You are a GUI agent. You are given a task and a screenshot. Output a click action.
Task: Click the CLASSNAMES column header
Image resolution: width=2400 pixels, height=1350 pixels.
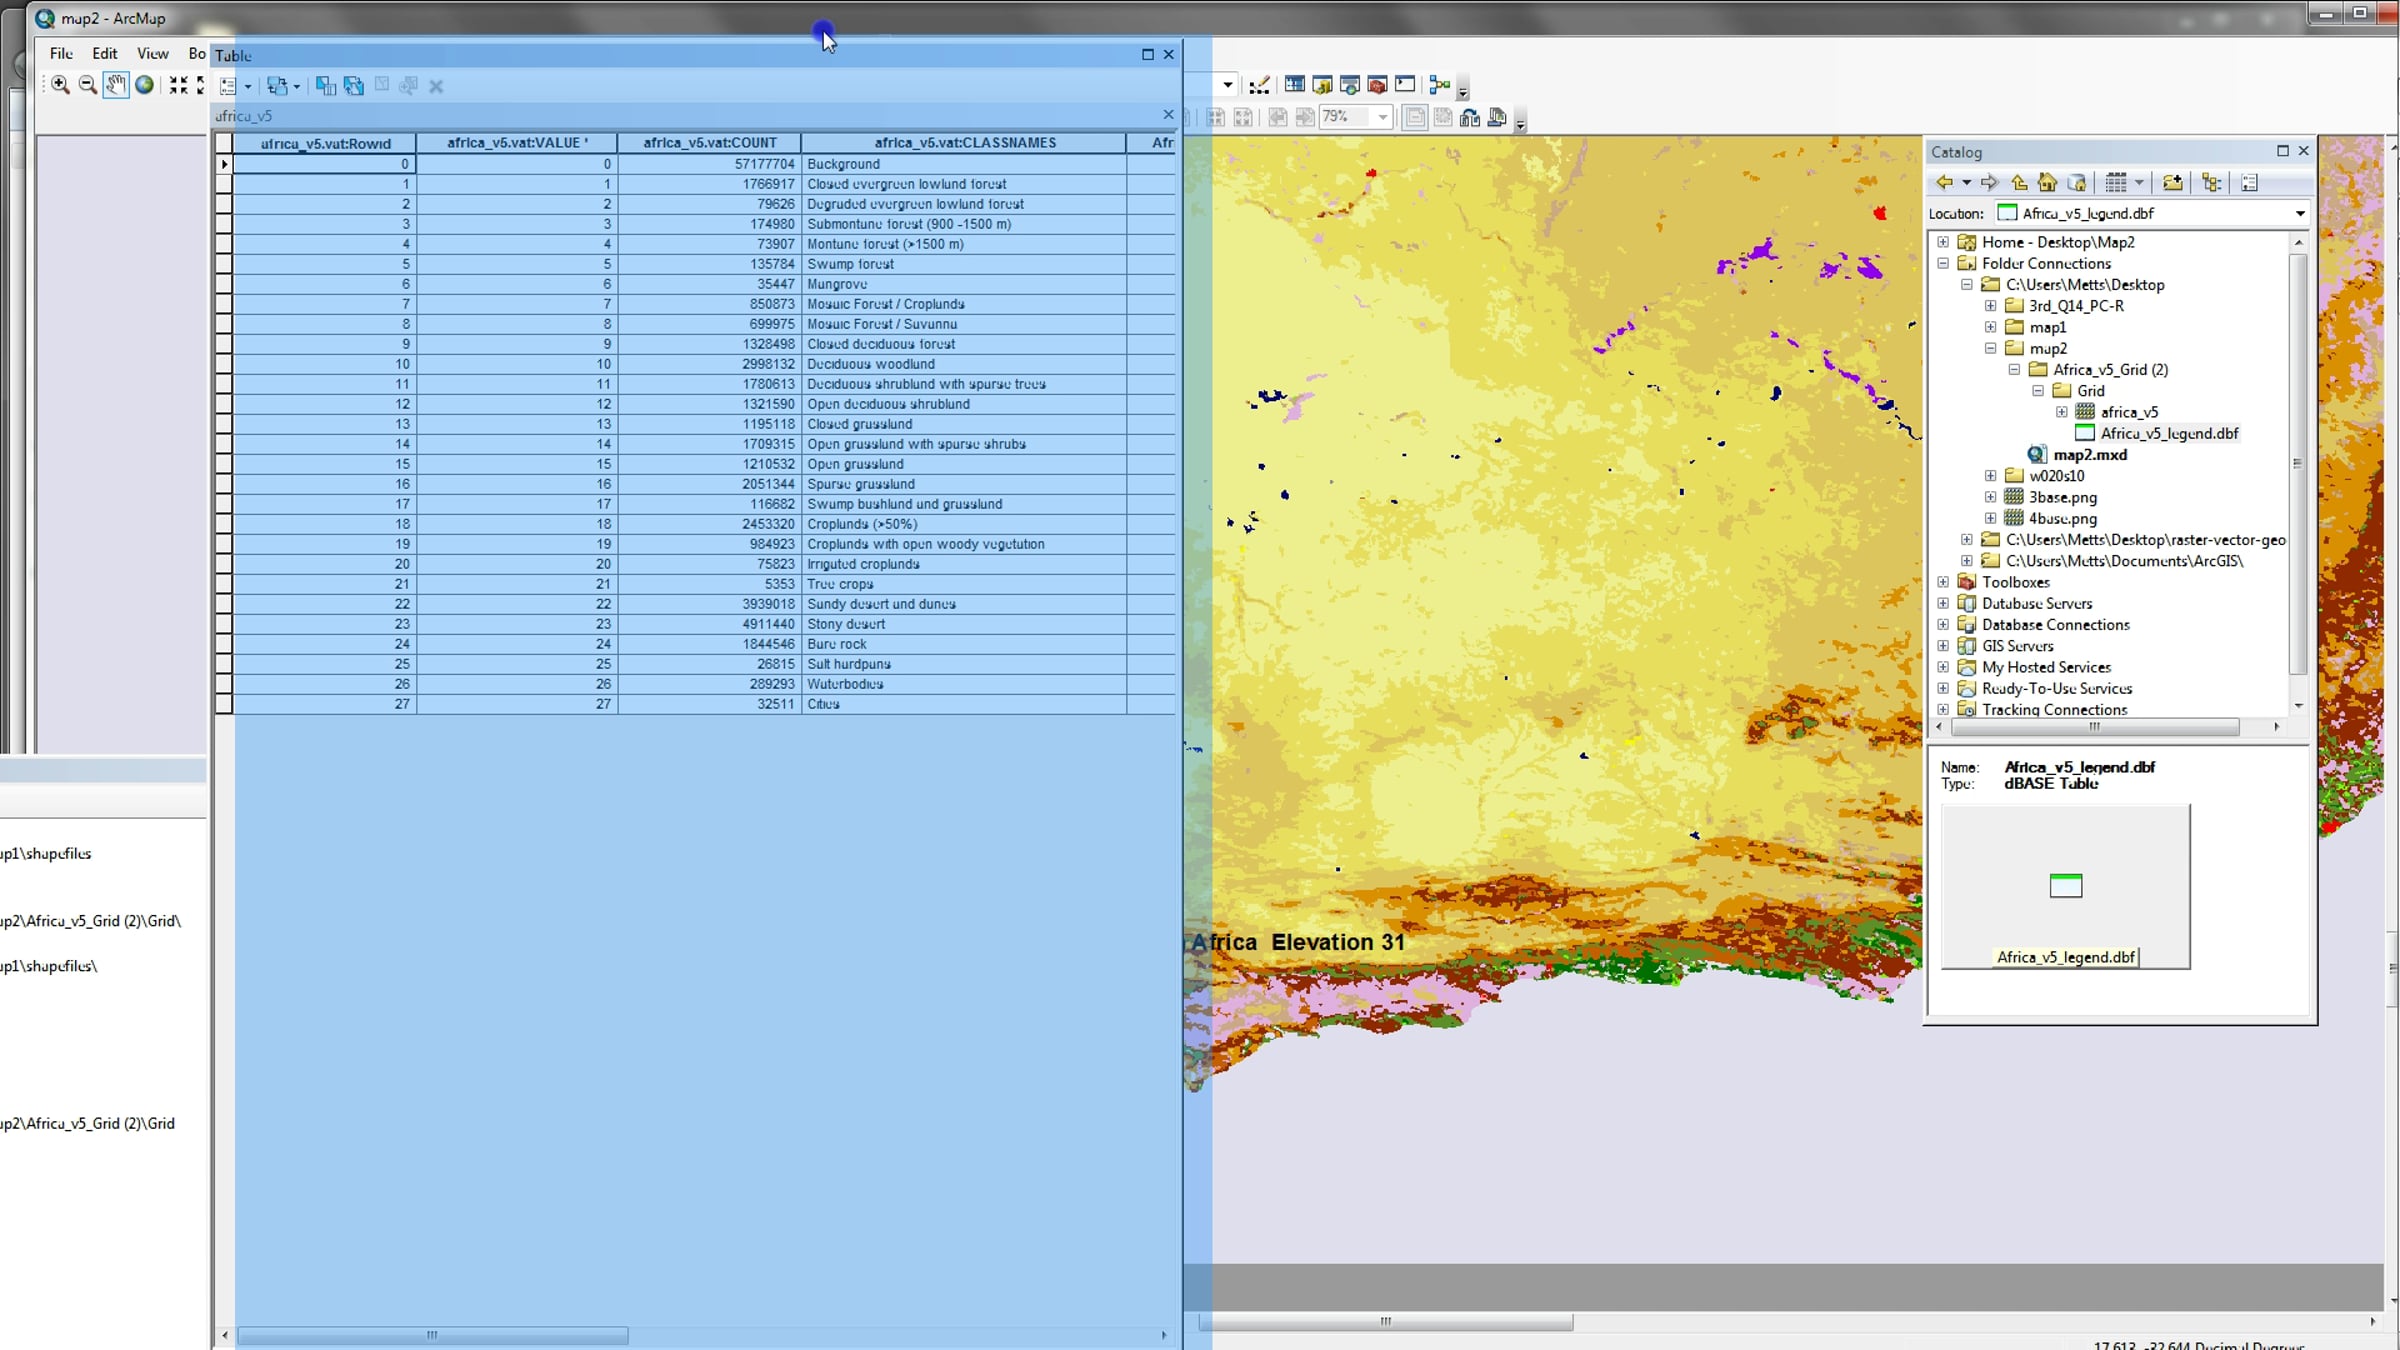coord(963,143)
